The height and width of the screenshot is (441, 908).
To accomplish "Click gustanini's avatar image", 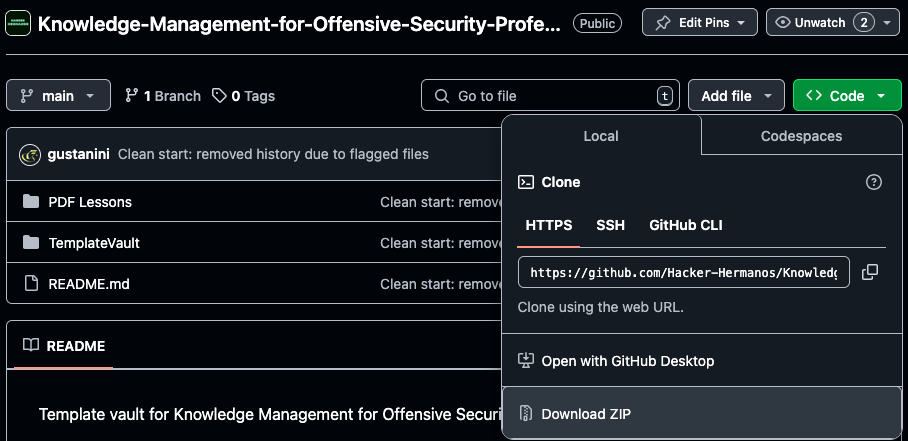I will click(x=30, y=155).
